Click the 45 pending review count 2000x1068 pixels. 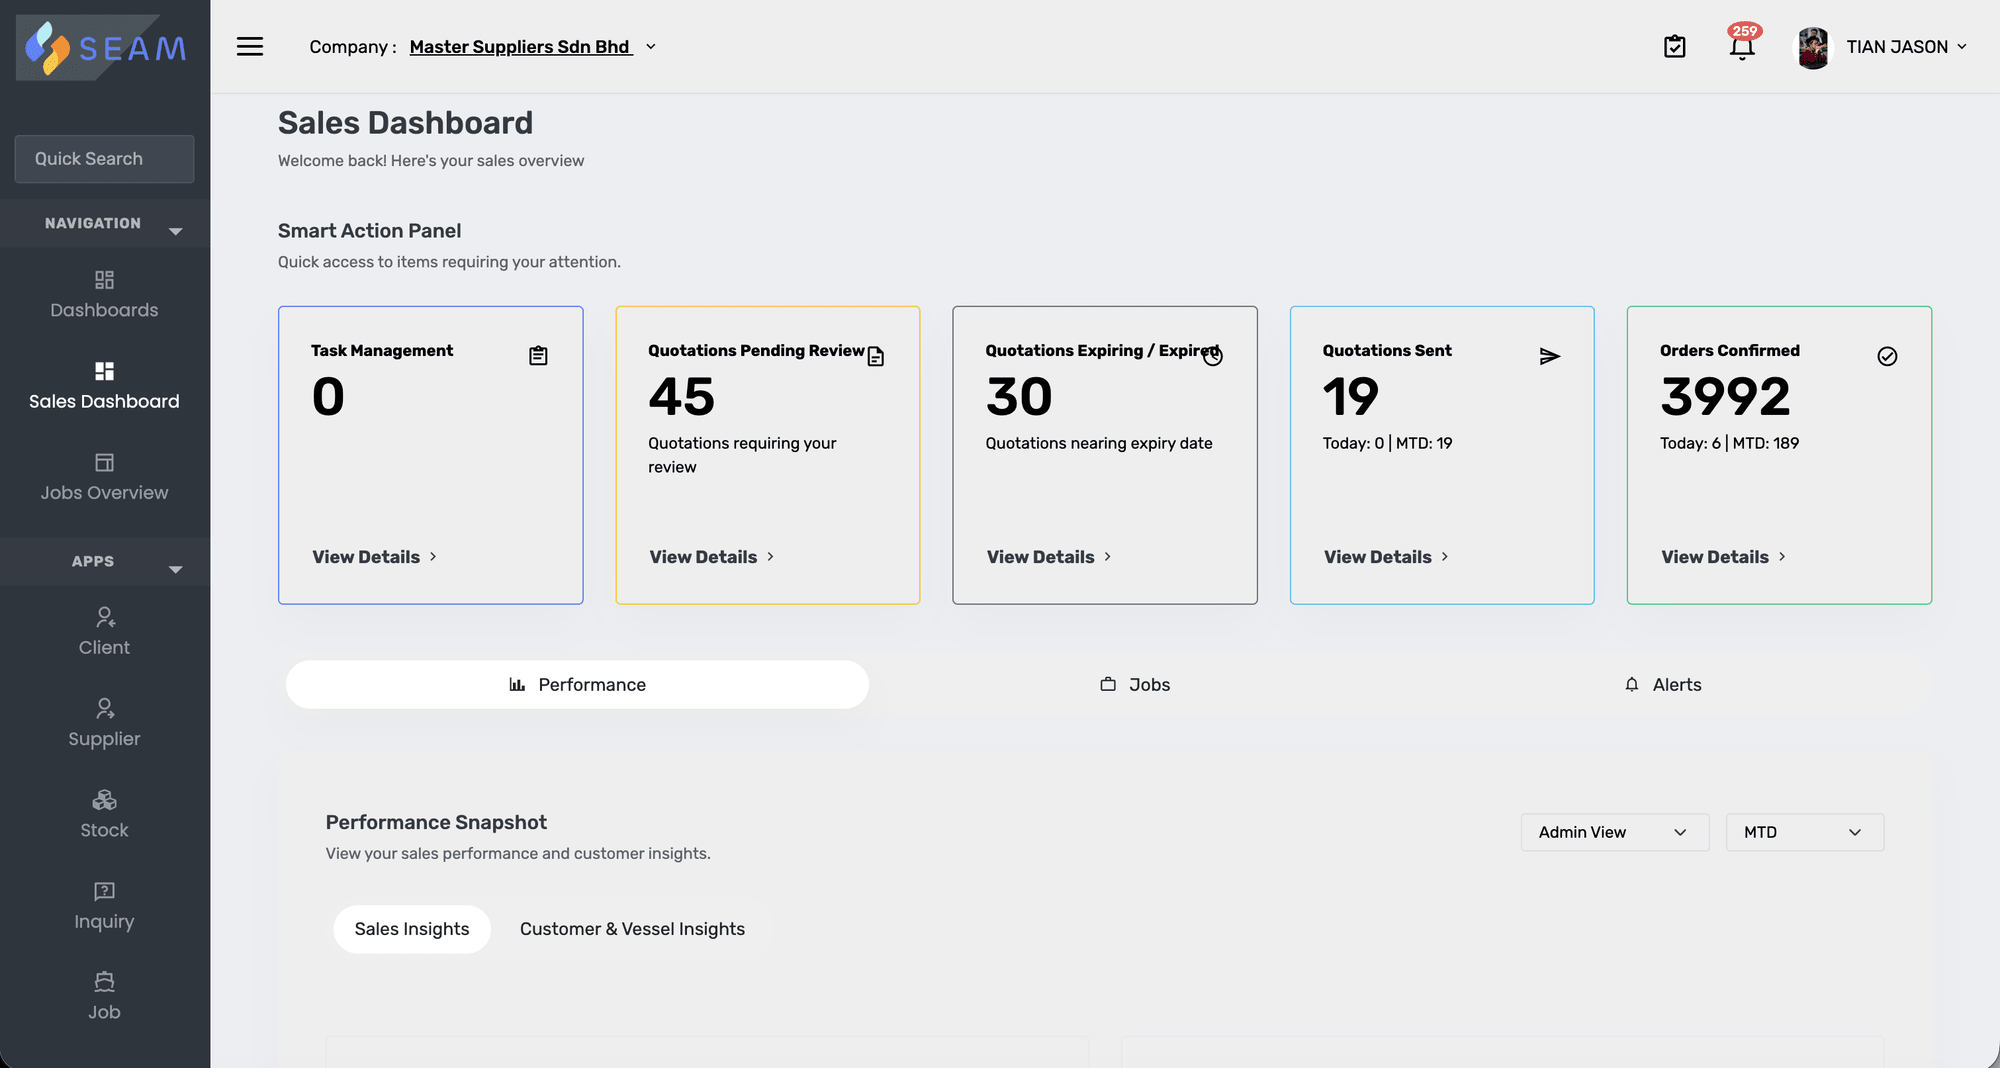coord(682,397)
